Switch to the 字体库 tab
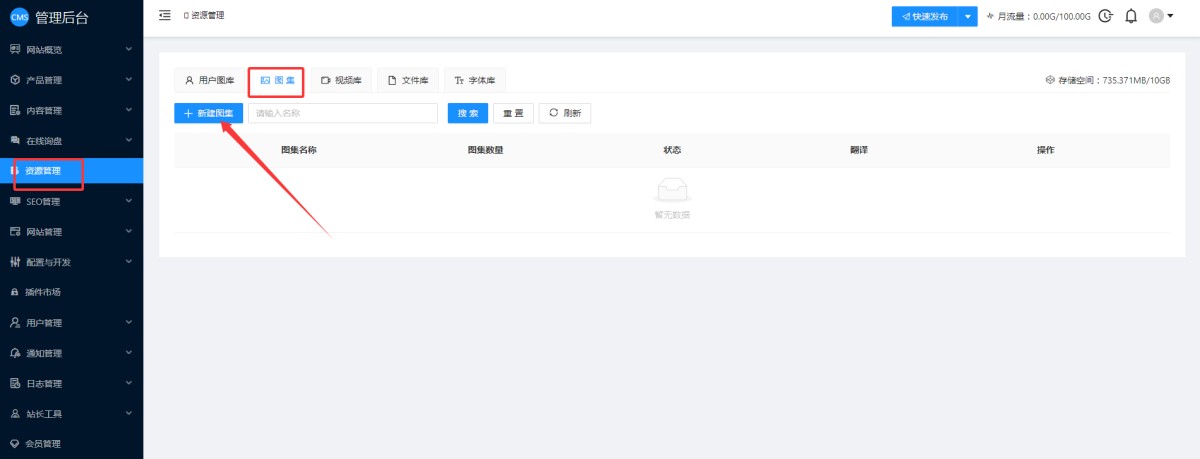This screenshot has height=459, width=1200. tap(474, 80)
